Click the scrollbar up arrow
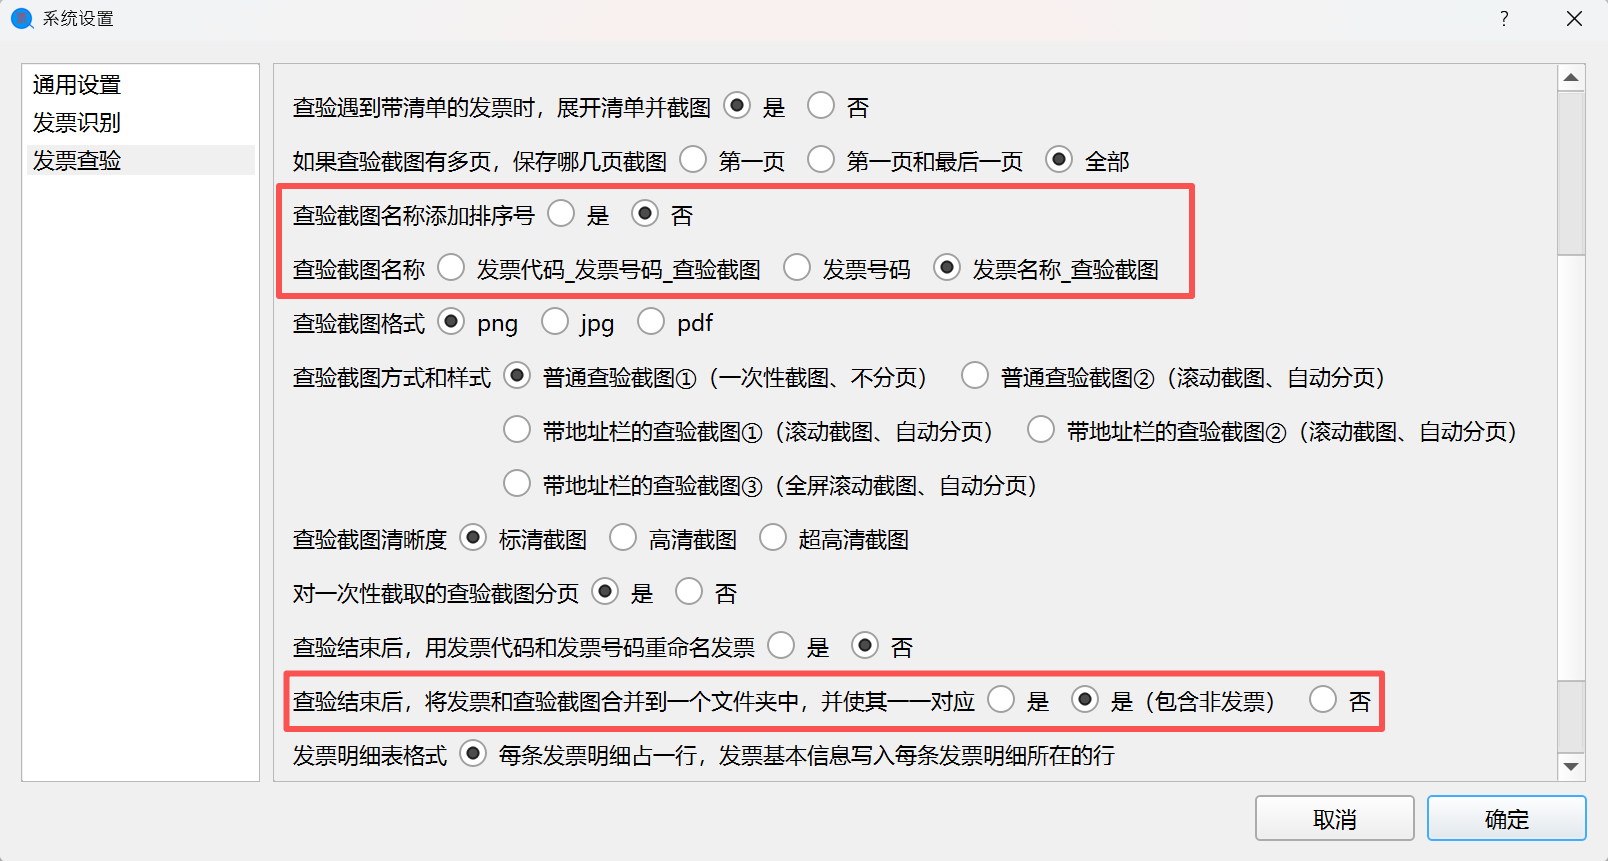The width and height of the screenshot is (1608, 861). click(1571, 78)
